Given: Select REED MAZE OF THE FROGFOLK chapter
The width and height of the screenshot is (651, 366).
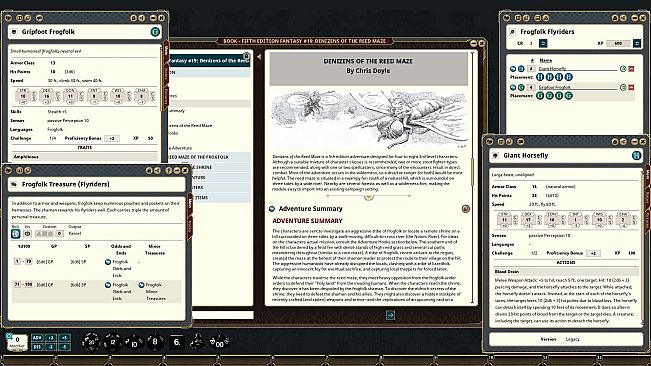Looking at the screenshot, I should [209, 157].
